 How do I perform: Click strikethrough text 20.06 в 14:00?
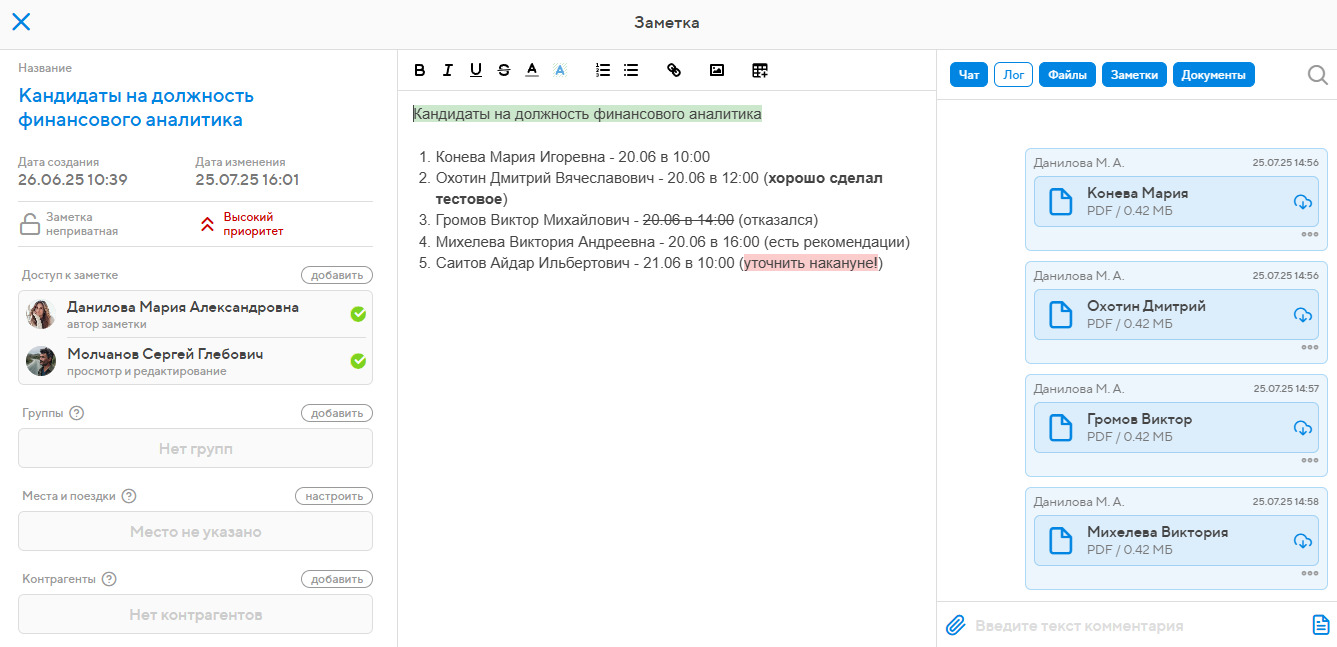pos(688,219)
